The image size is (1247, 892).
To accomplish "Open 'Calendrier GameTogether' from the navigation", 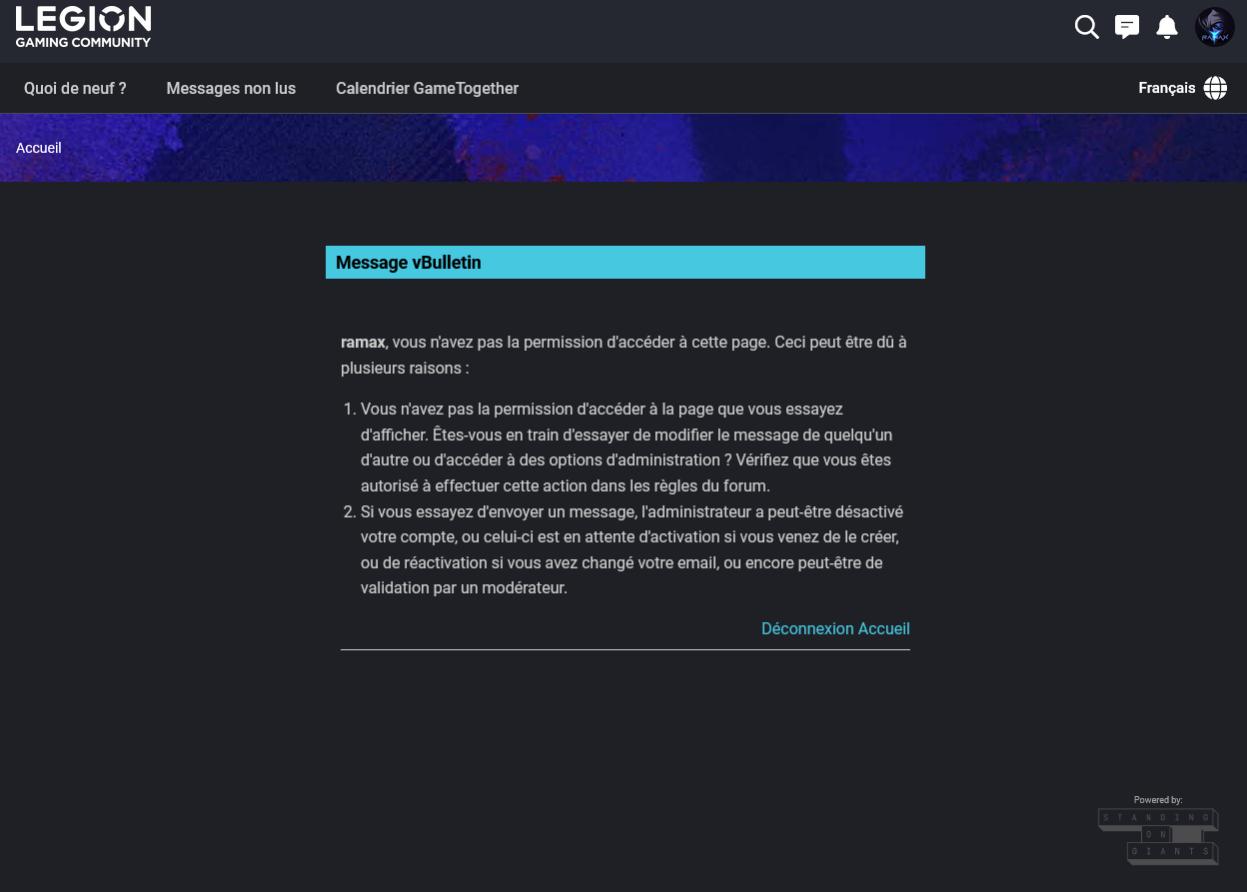I will click(427, 88).
